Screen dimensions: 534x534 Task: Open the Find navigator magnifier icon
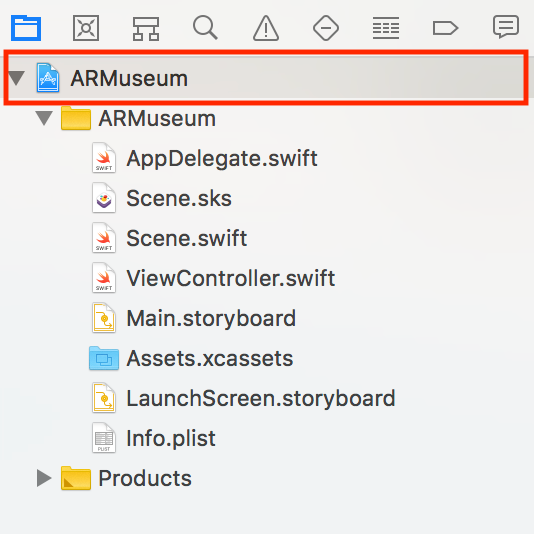(205, 28)
